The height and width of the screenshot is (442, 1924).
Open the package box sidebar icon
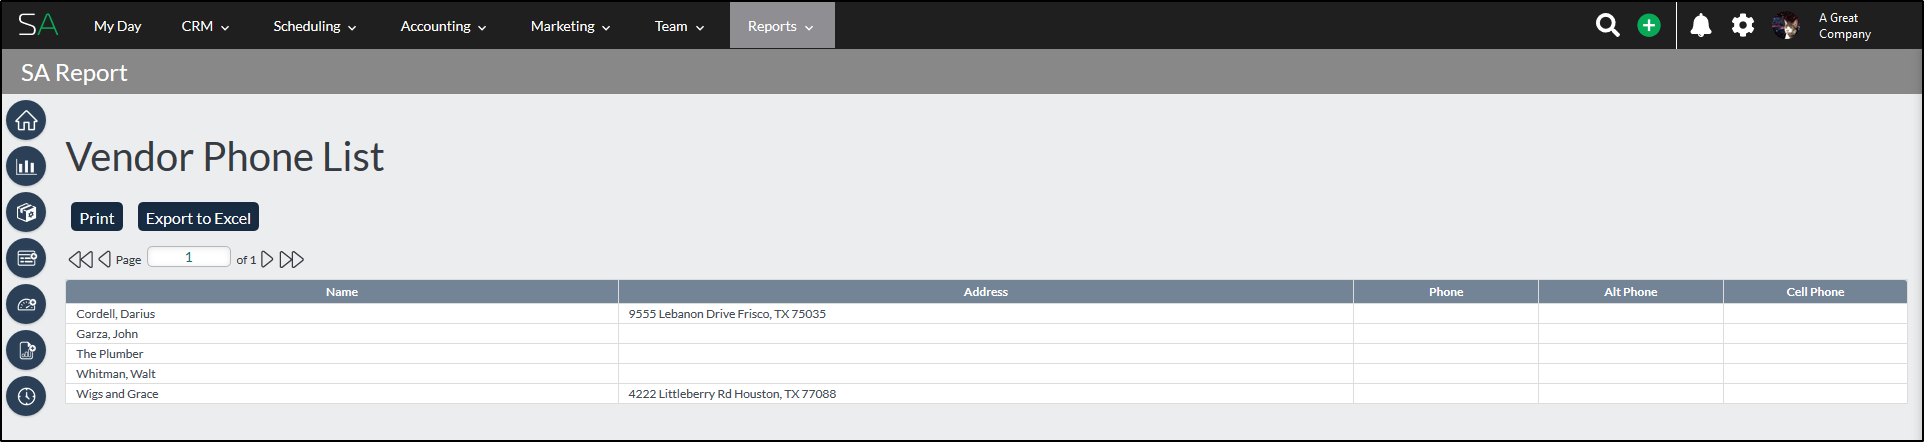(26, 212)
